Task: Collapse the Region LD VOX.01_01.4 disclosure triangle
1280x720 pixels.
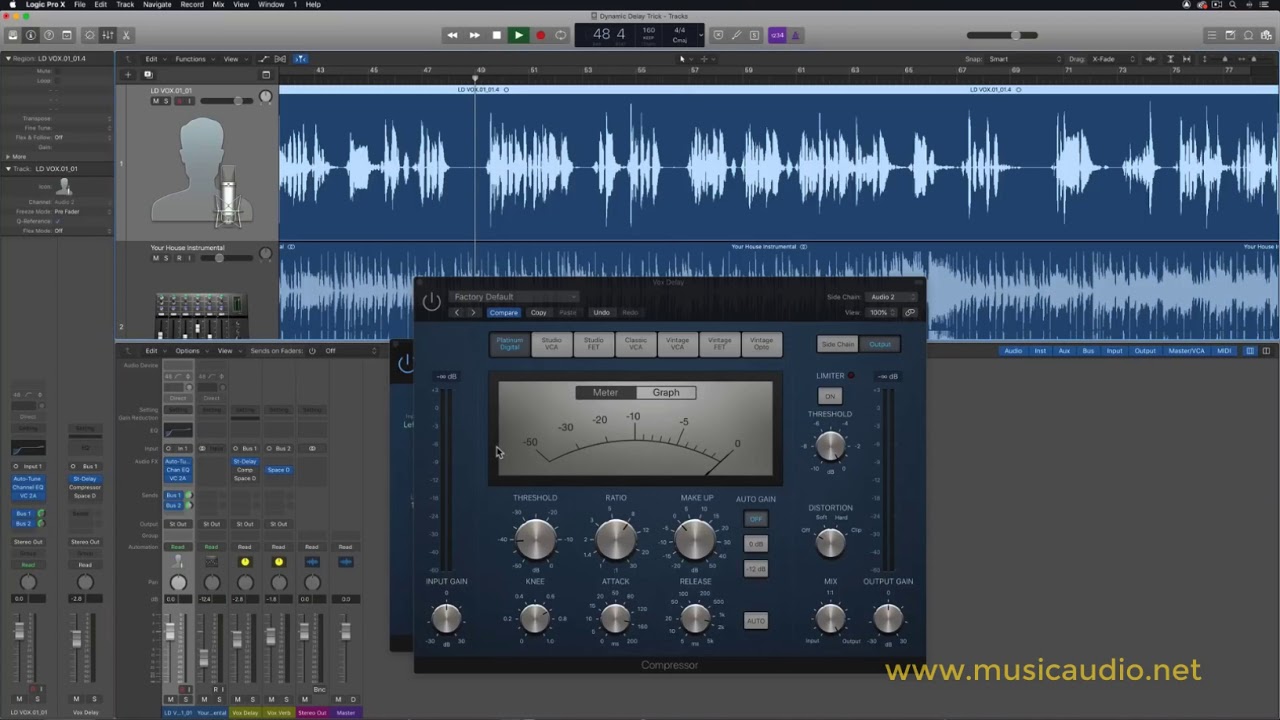Action: 8,59
